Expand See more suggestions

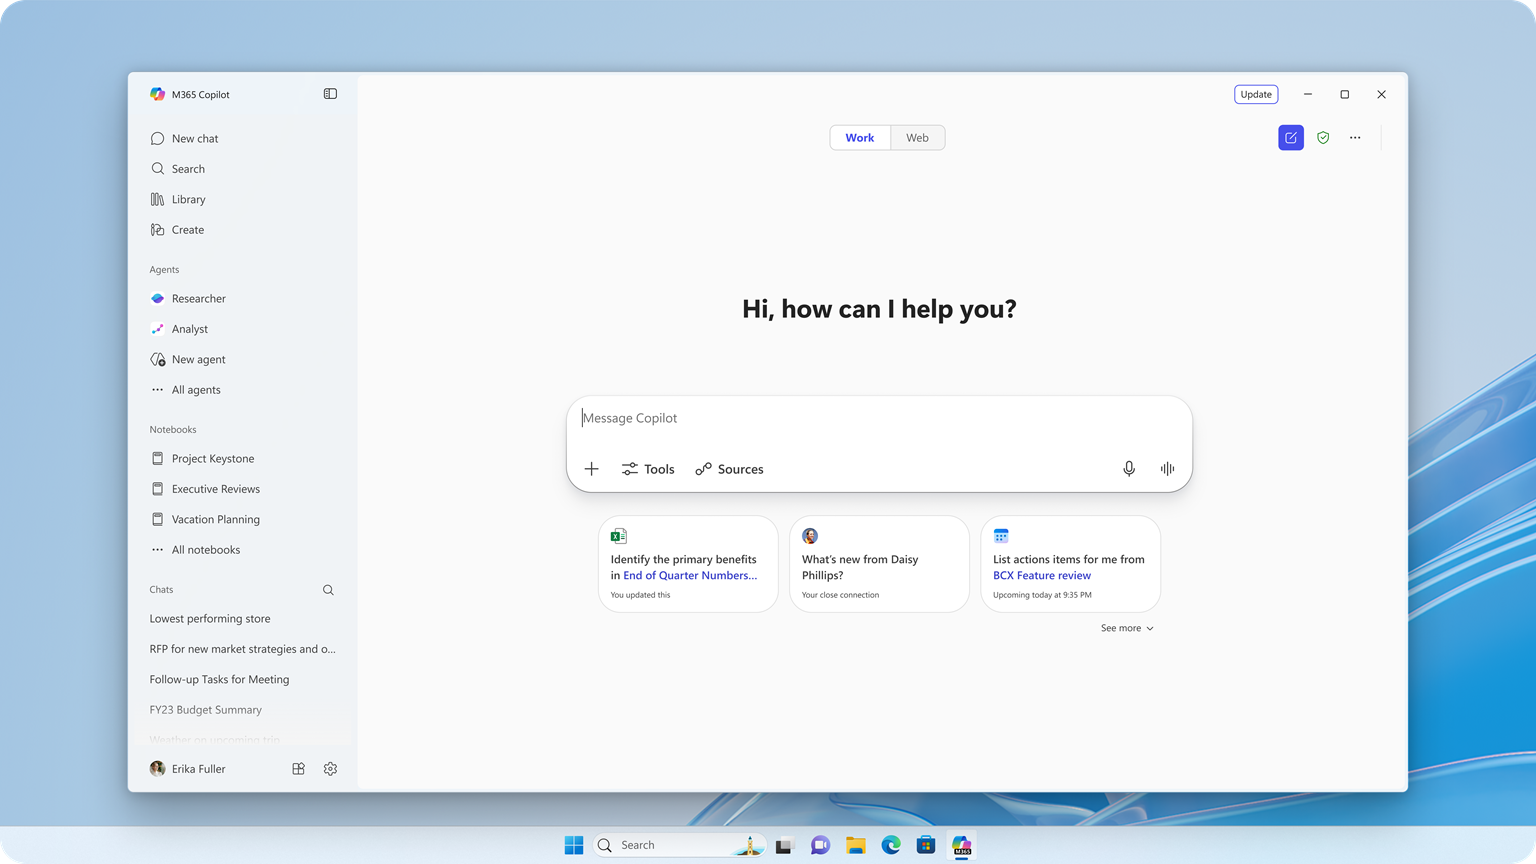(1126, 628)
